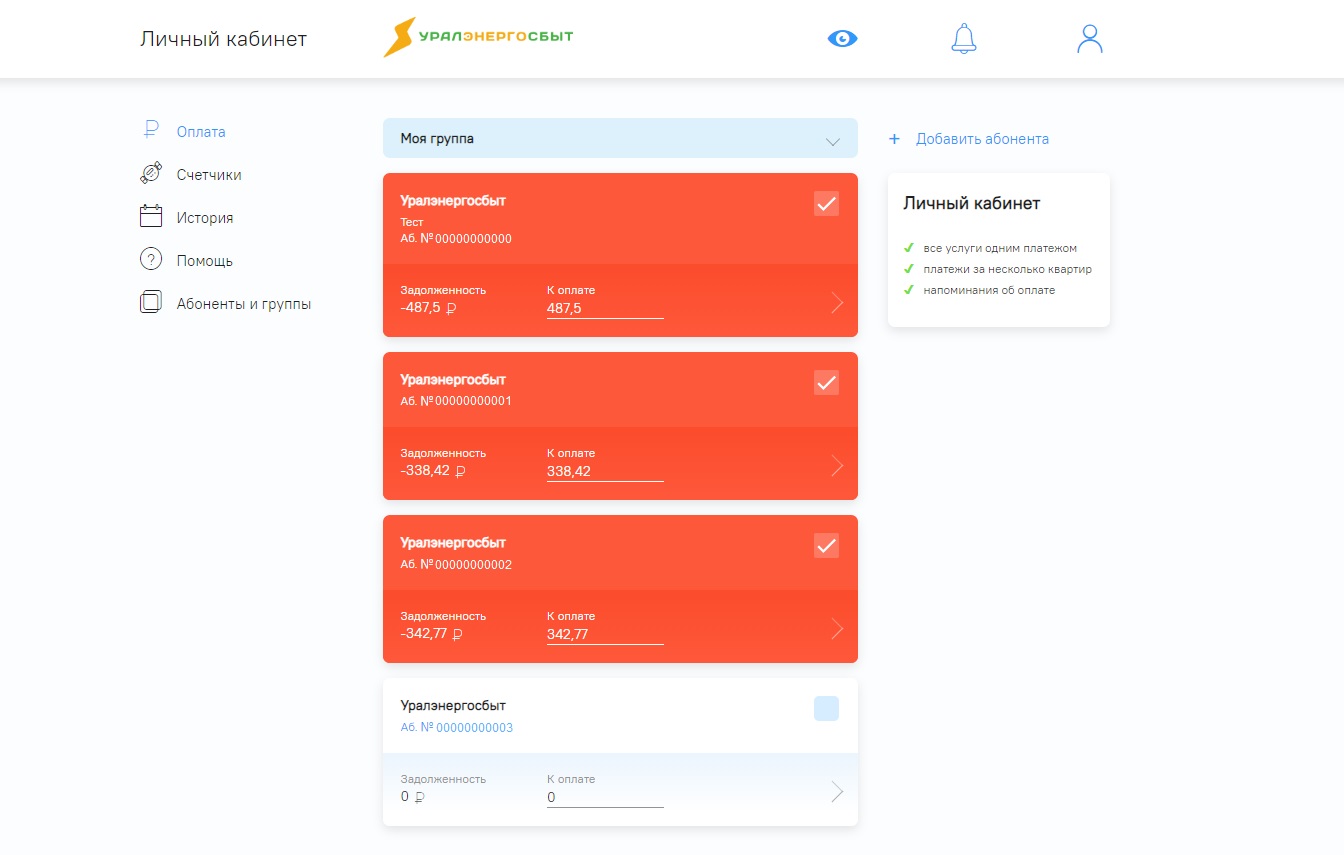Open Абоненты и группы section
This screenshot has height=855, width=1344.
coord(244,304)
